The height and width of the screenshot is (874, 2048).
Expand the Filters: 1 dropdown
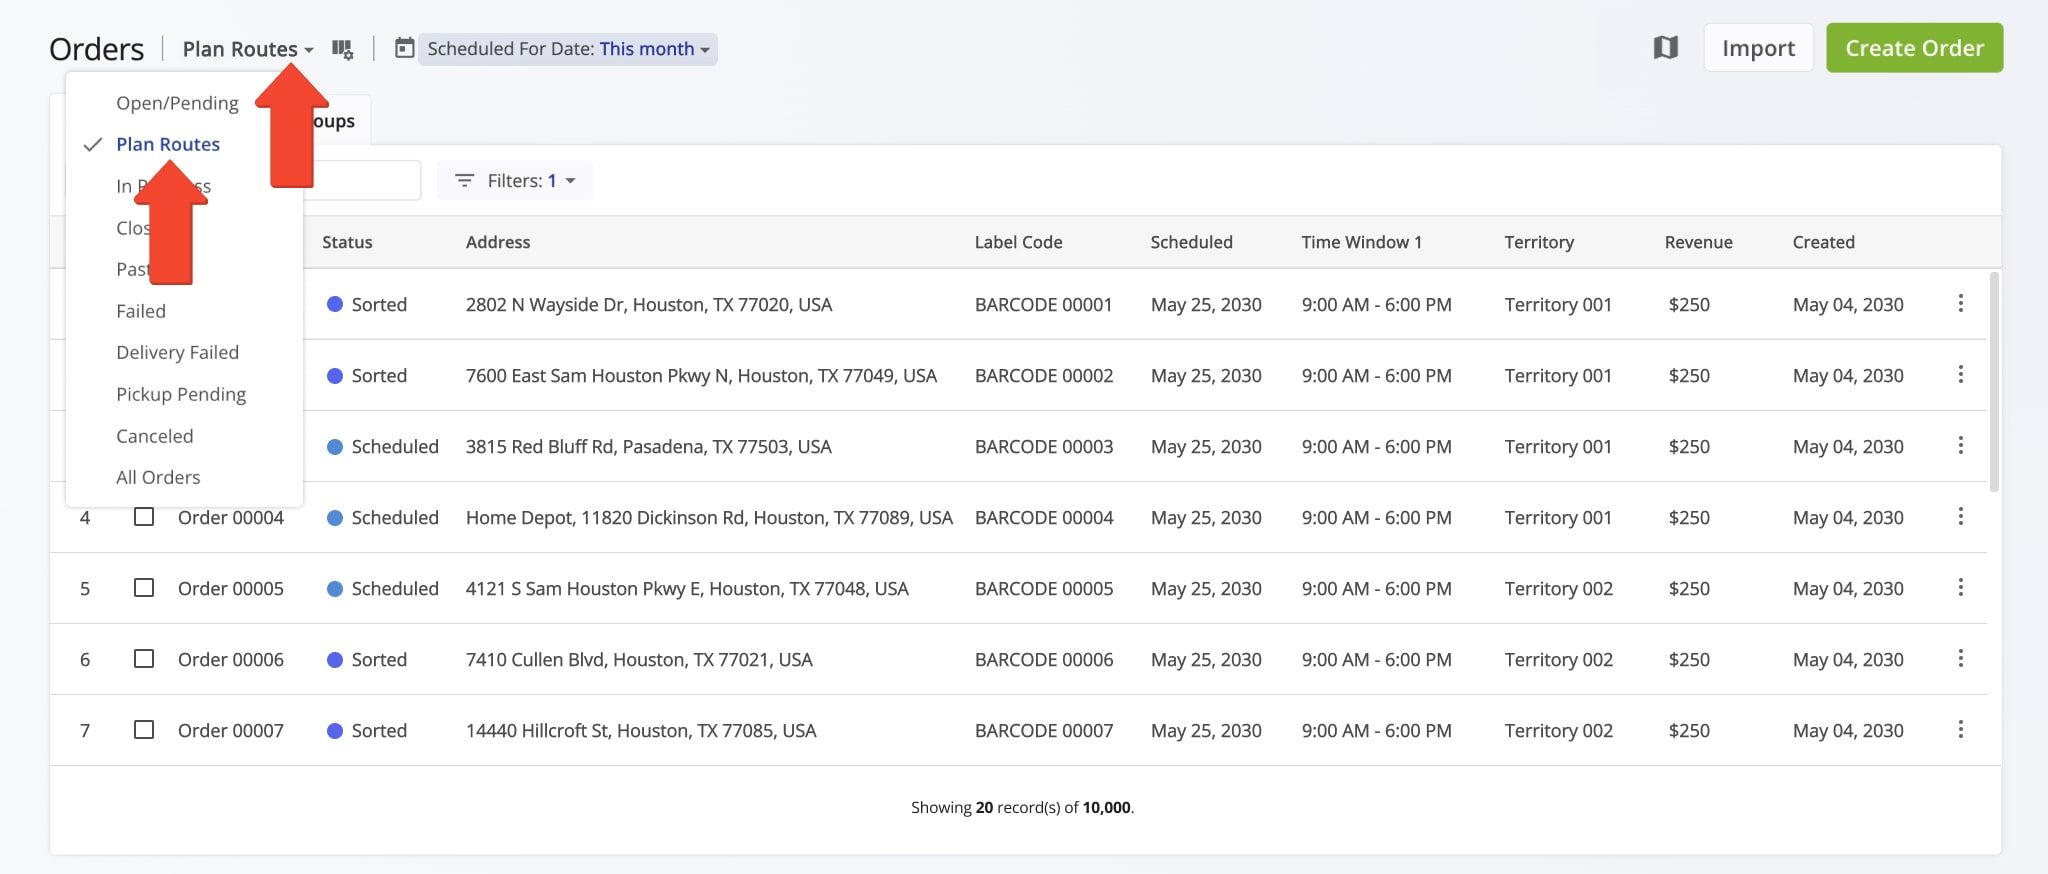click(515, 181)
